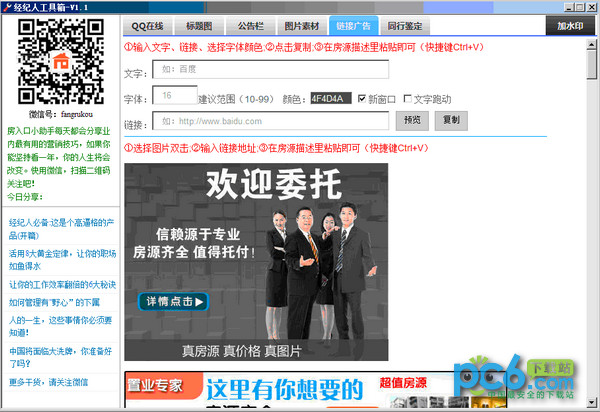The height and width of the screenshot is (412, 600).
Task: Click the 详情点击 button in the banner
Action: 173,301
